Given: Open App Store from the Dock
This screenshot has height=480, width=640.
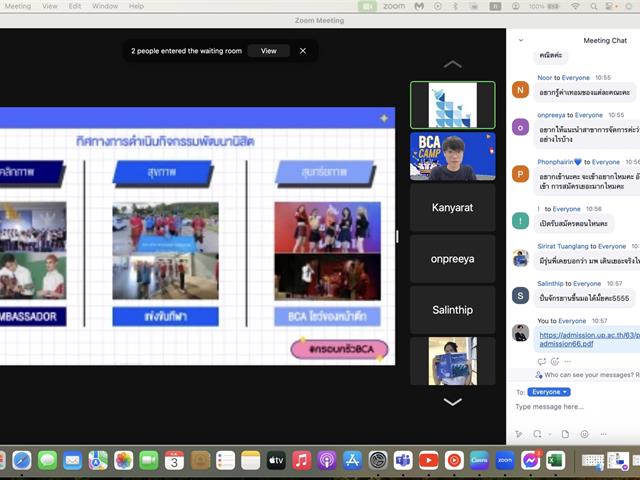Looking at the screenshot, I should 353,461.
